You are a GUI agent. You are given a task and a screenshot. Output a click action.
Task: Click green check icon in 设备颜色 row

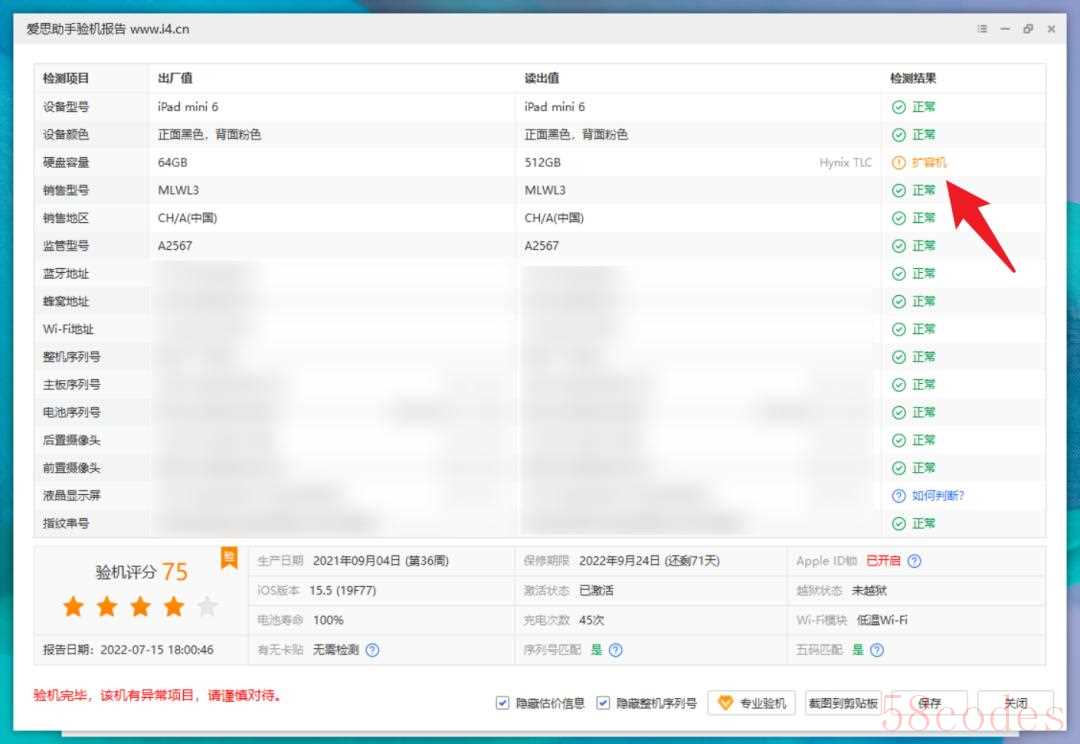899,134
